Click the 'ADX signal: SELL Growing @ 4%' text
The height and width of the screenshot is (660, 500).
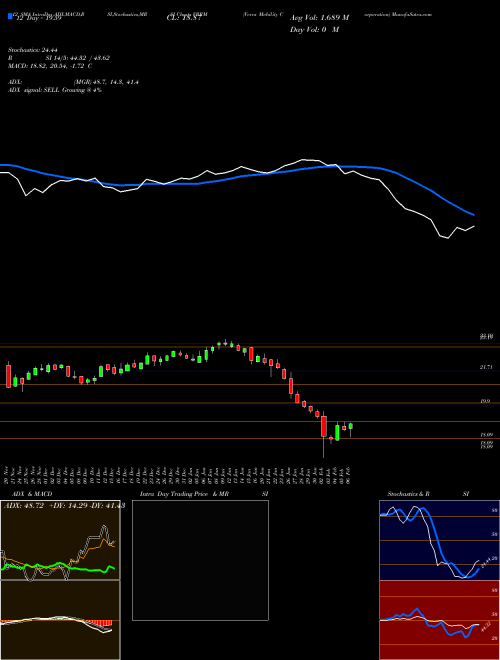[x=55, y=90]
